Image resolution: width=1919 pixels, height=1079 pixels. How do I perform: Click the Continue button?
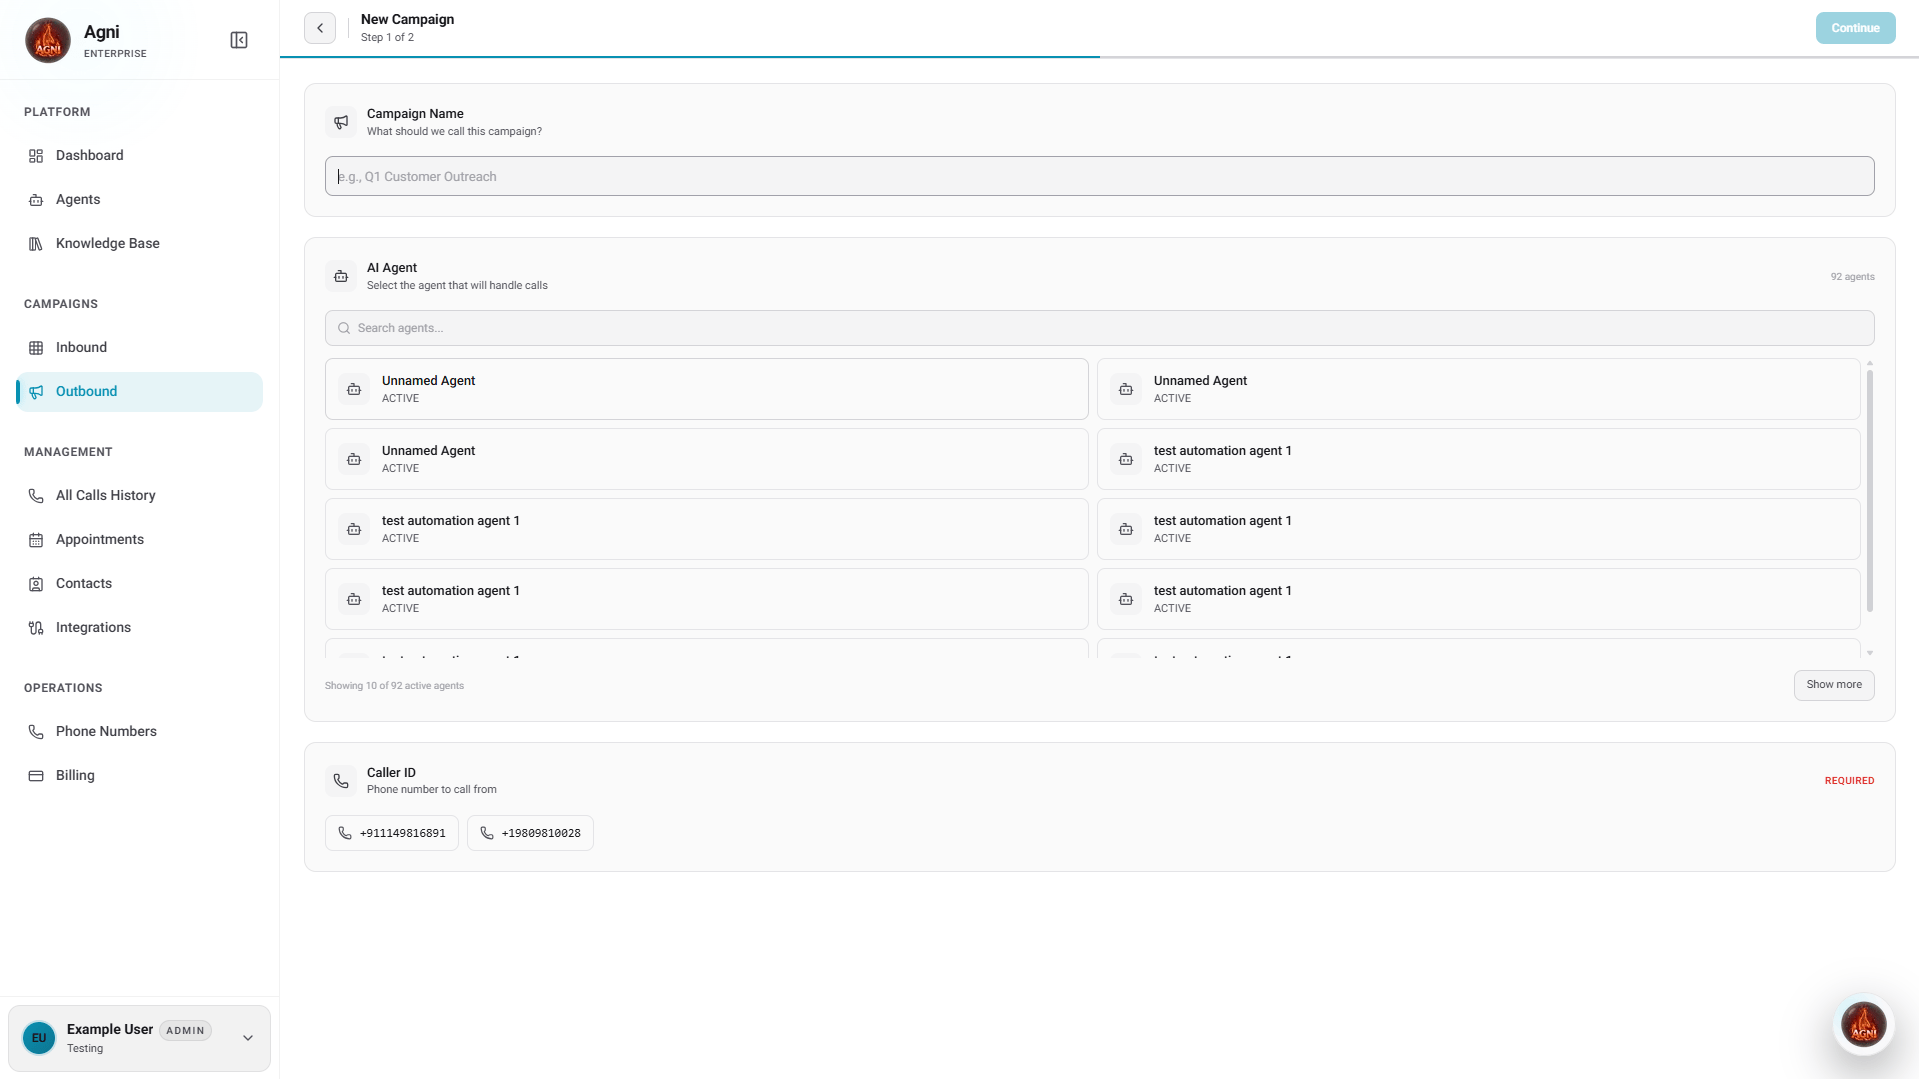click(x=1855, y=28)
